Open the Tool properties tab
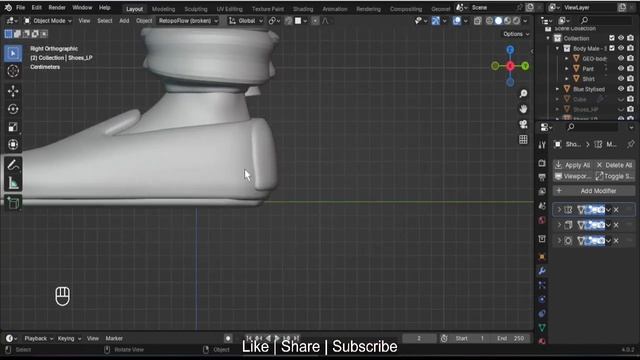This screenshot has height=360, width=640. coord(542,145)
